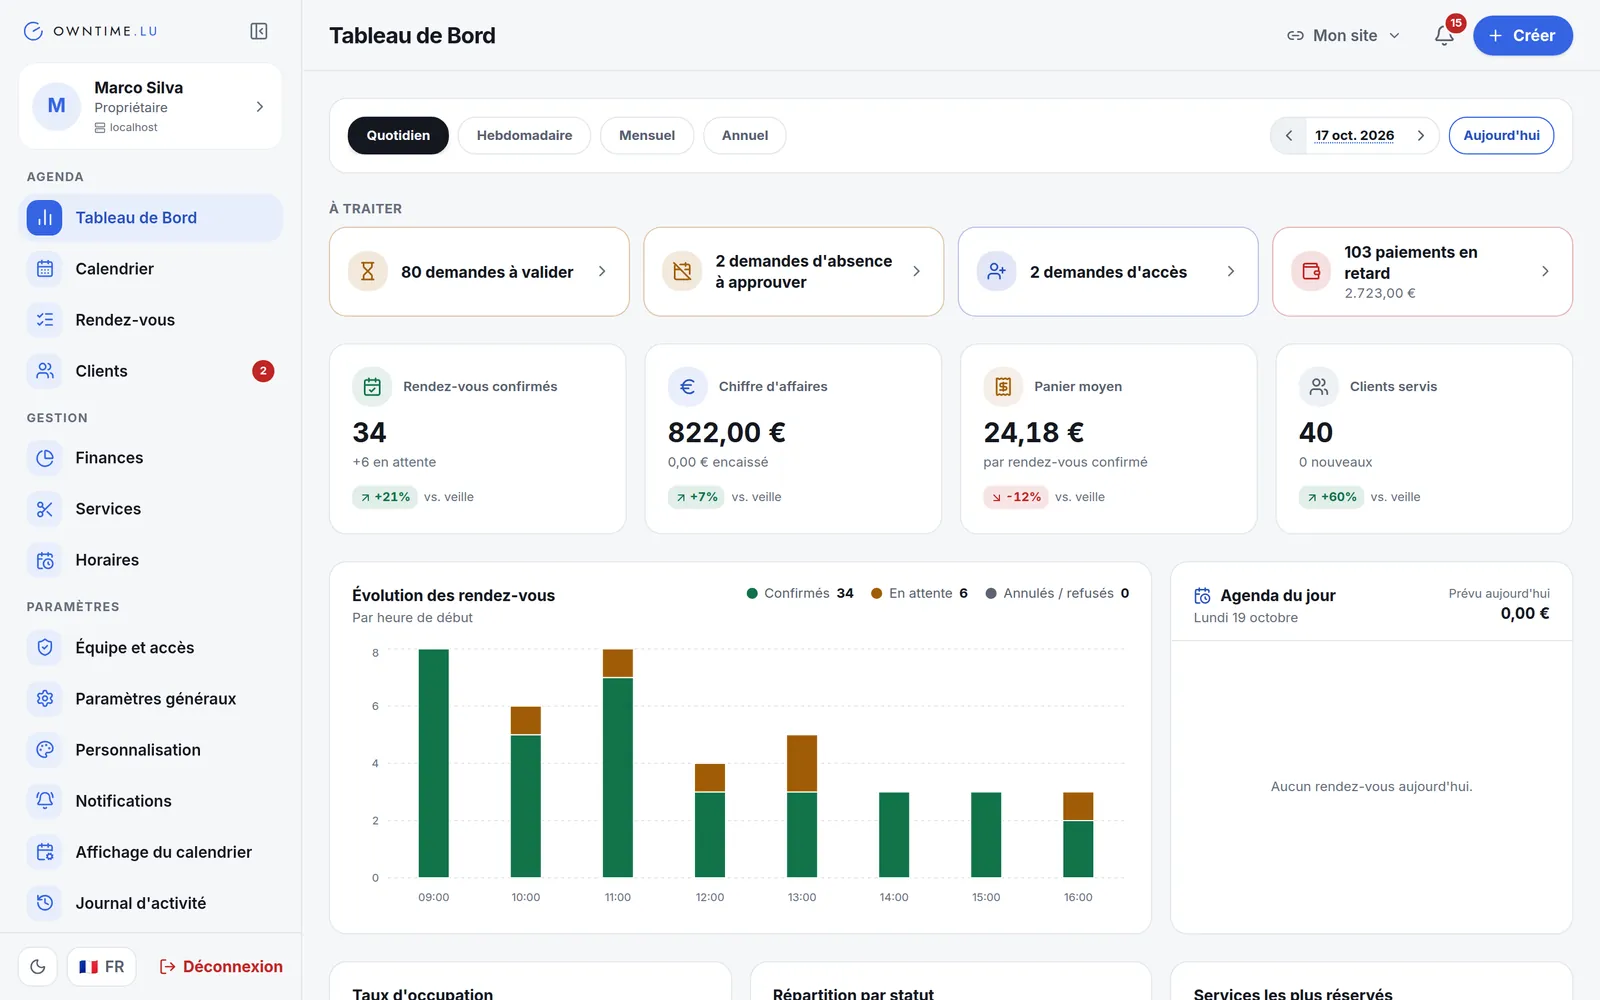Click the Calendrier calendar icon in sidebar
1600x1000 pixels.
[45, 269]
